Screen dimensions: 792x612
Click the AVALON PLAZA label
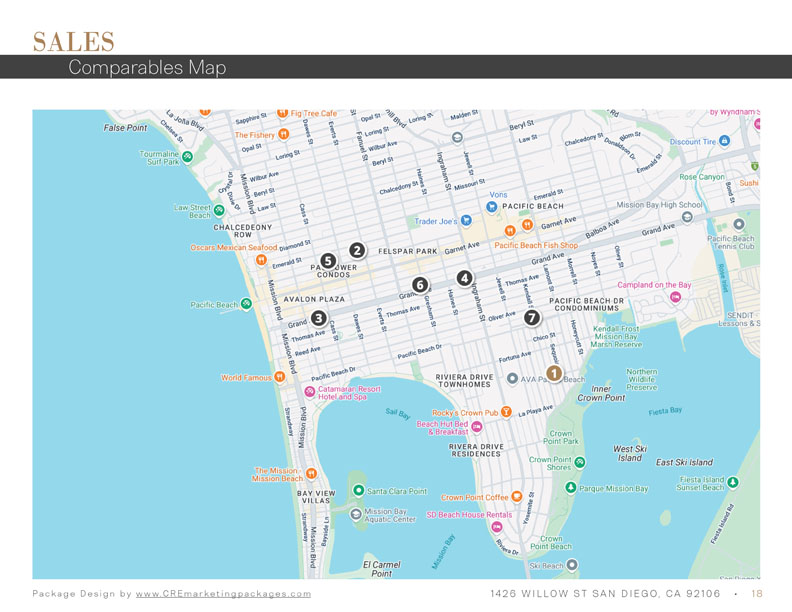[314, 299]
